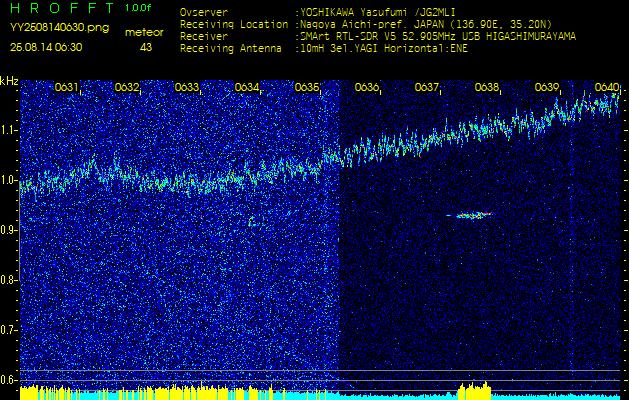Screen dimensions: 629x400
Task: Click the 0639 time marker
Action: point(547,87)
